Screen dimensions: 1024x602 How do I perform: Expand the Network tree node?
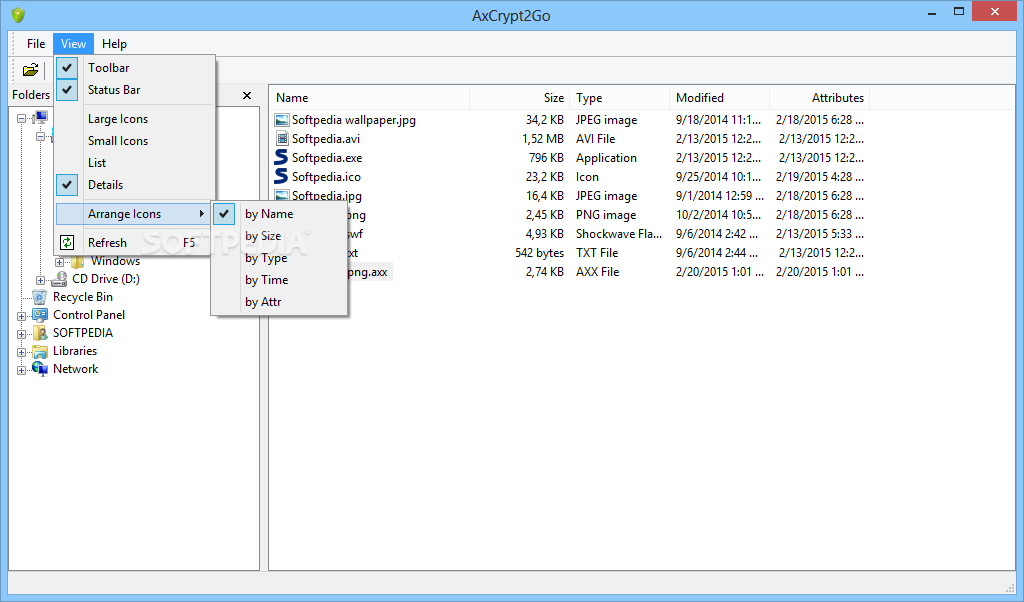(x=22, y=370)
